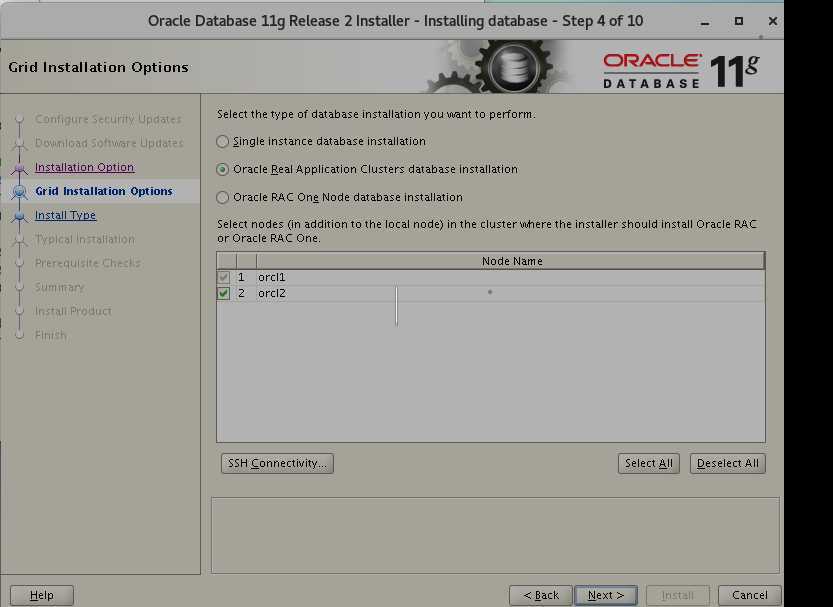Jump to Installation Option step
Screen dimensions: 833x607
(84, 167)
